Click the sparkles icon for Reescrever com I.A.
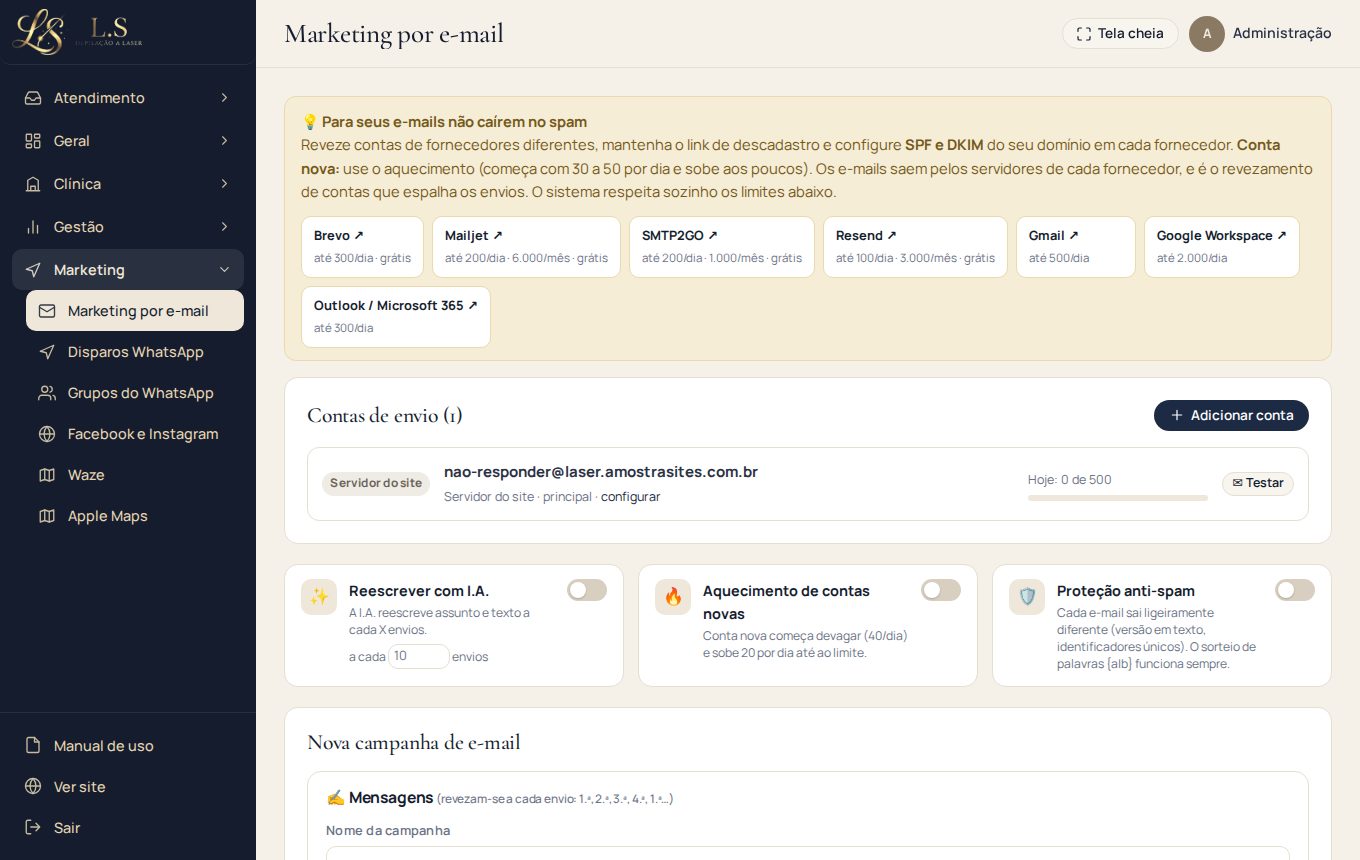 point(319,597)
